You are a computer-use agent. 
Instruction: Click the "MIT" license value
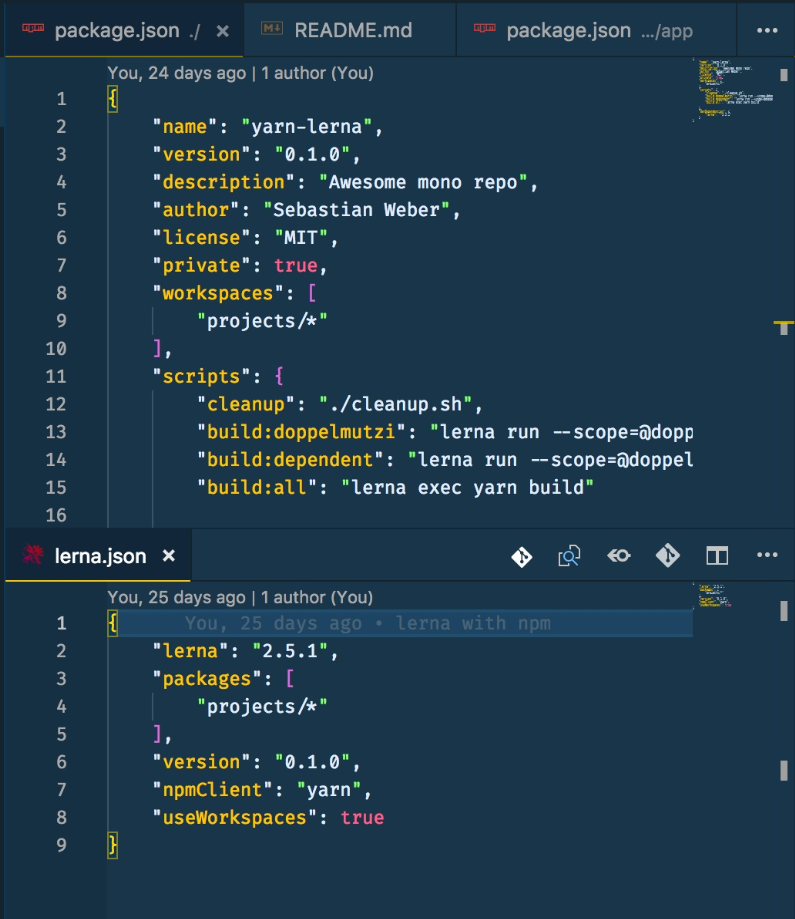click(301, 237)
